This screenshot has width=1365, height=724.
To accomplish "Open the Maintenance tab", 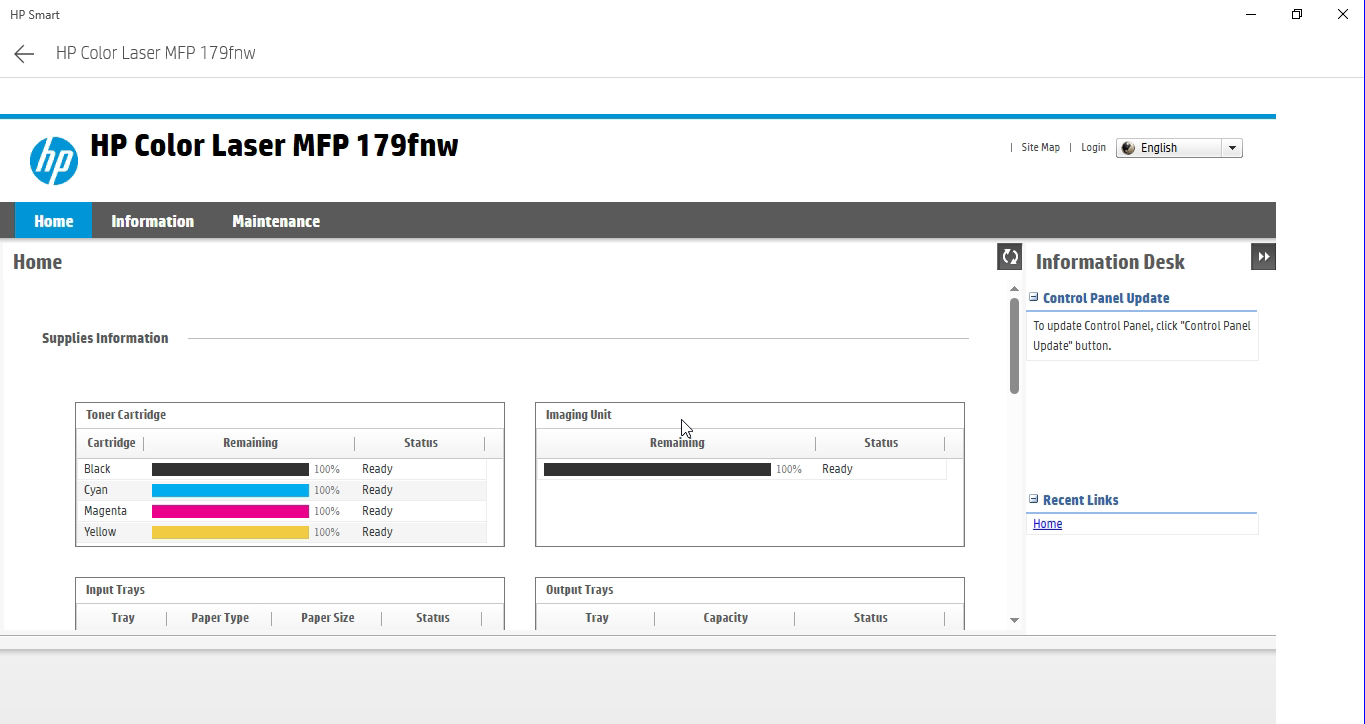I will (x=276, y=221).
